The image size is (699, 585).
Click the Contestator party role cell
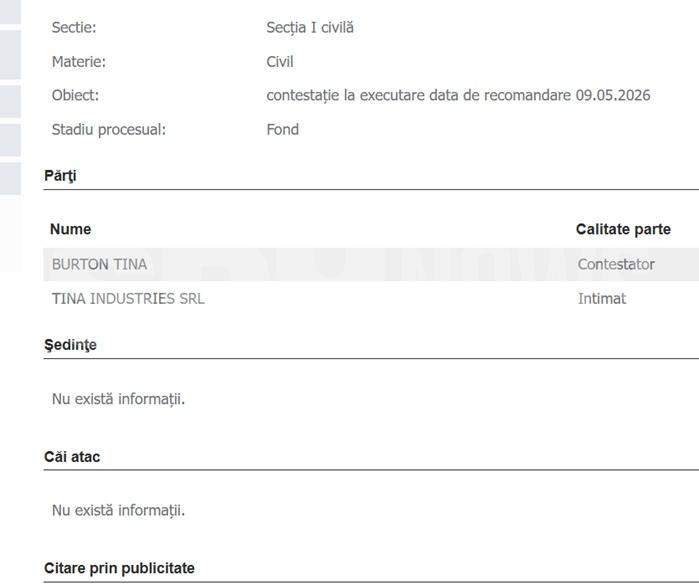(x=616, y=265)
